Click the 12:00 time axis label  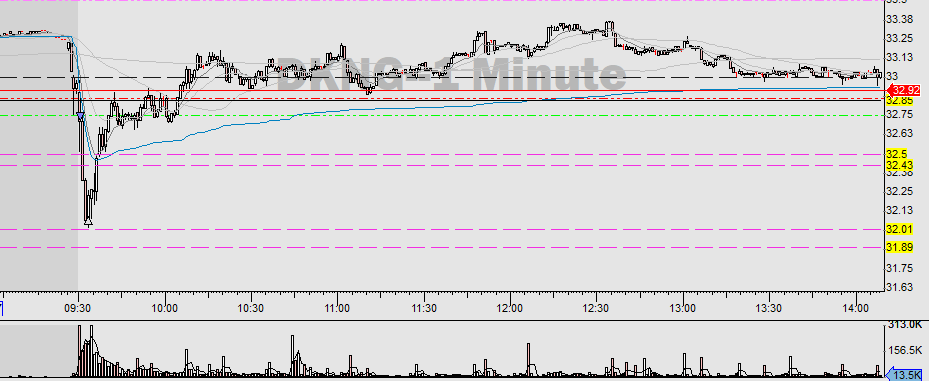point(510,309)
